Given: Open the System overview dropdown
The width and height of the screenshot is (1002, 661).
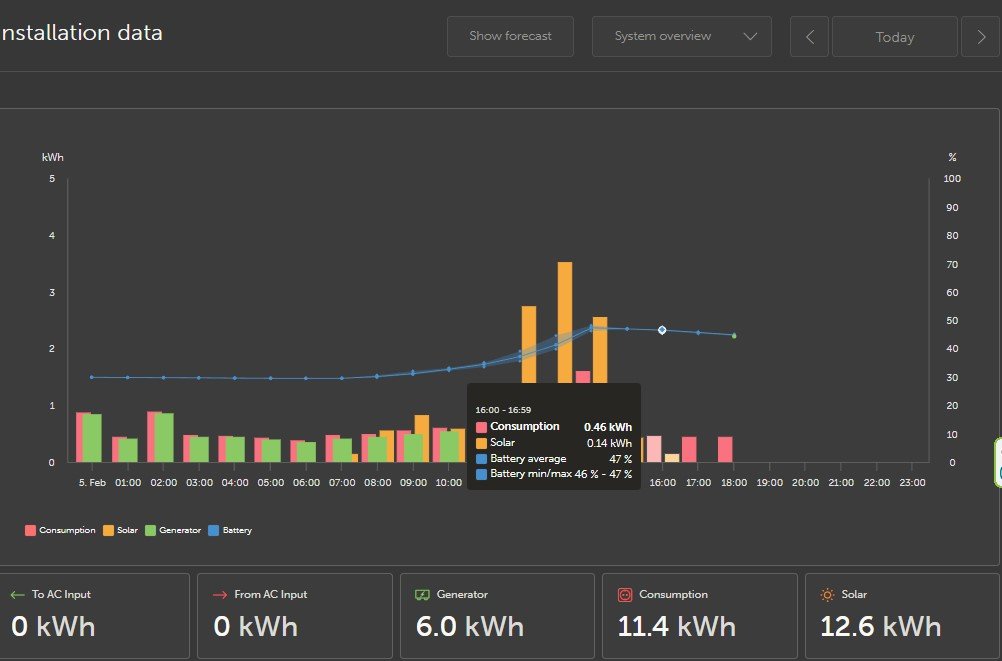Looking at the screenshot, I should pos(680,36).
